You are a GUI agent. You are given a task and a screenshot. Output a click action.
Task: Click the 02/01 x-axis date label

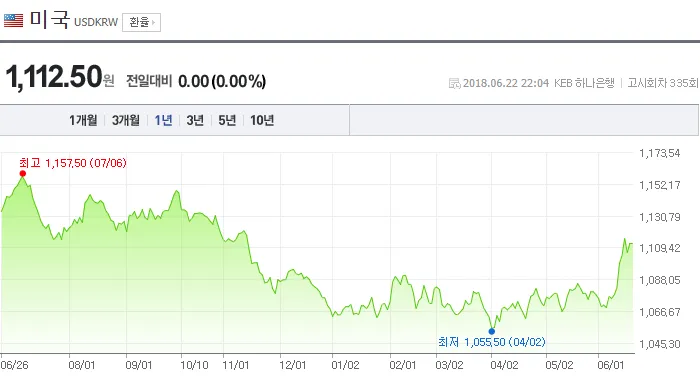403,365
